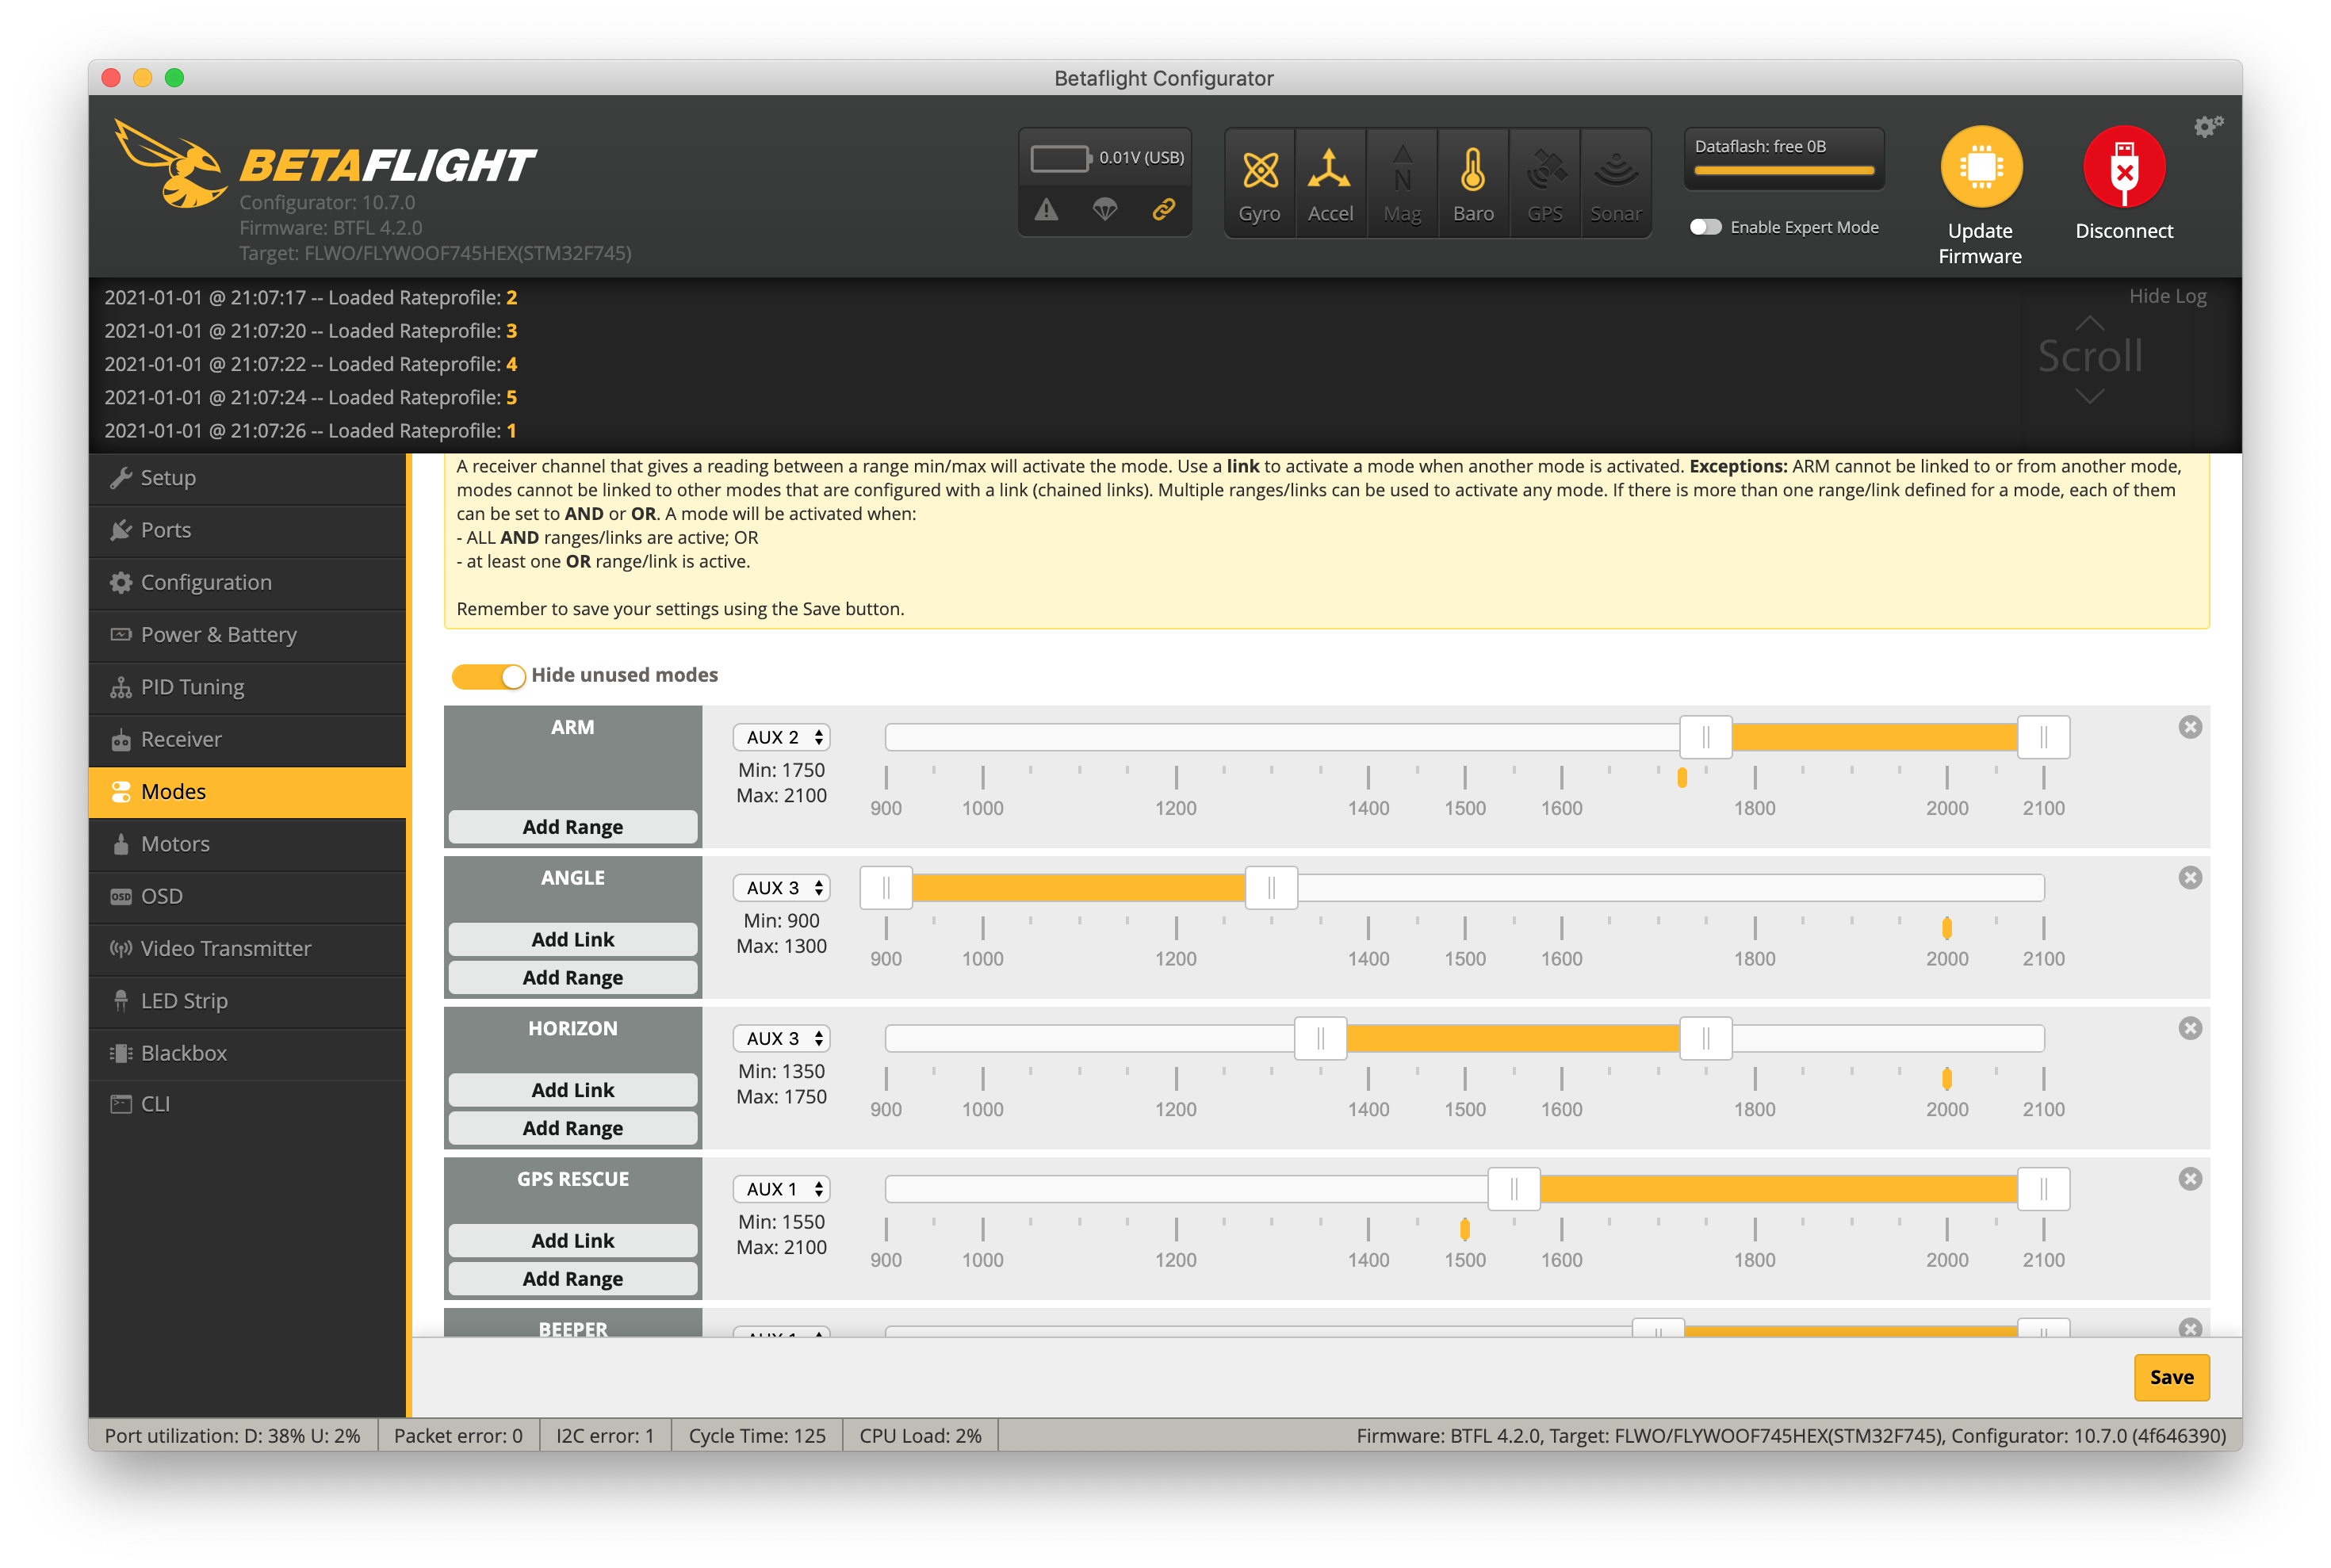Screen dimensions: 2331x1568
Task: Click Hide Log link
Action: [2166, 296]
